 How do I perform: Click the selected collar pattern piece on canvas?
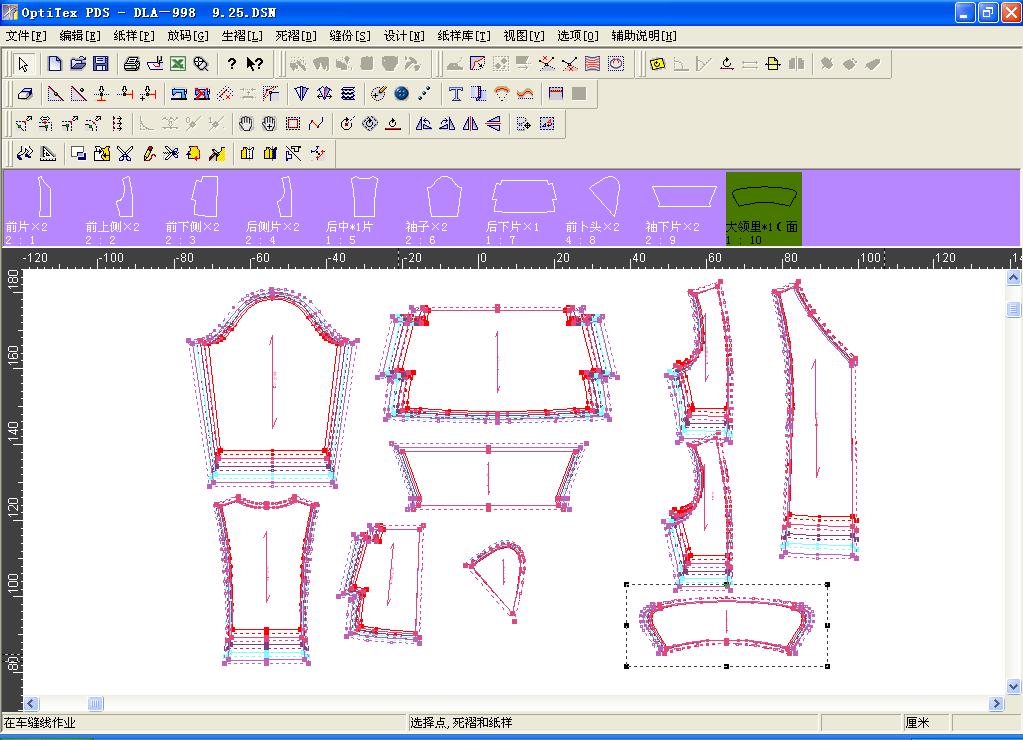[727, 625]
